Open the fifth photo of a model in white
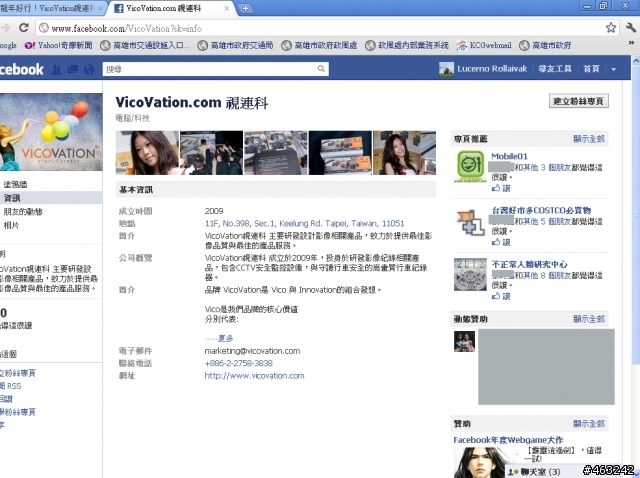640x478 pixels. point(404,153)
